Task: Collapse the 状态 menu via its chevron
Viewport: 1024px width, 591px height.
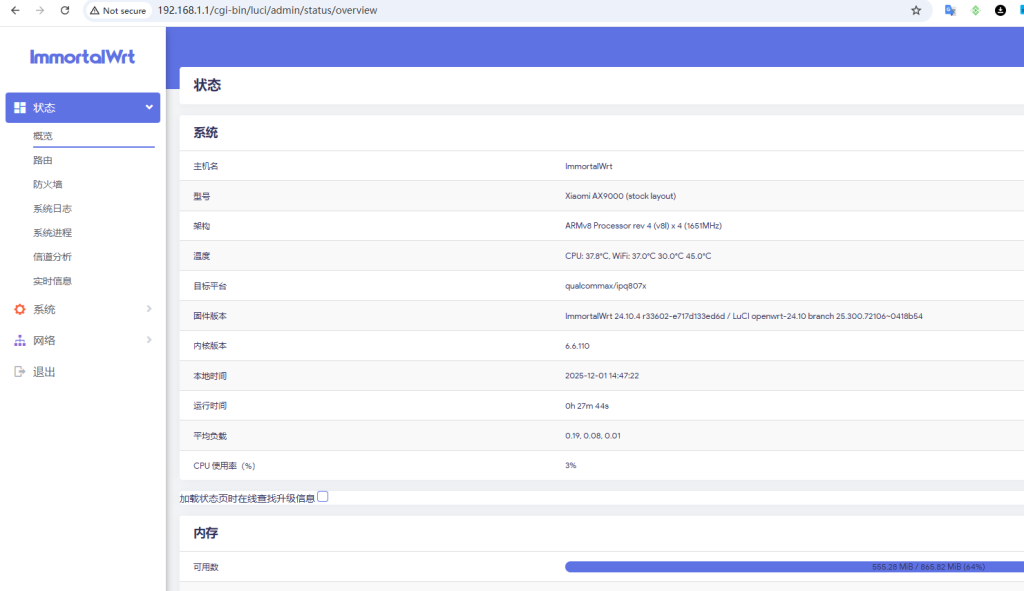Action: point(148,107)
